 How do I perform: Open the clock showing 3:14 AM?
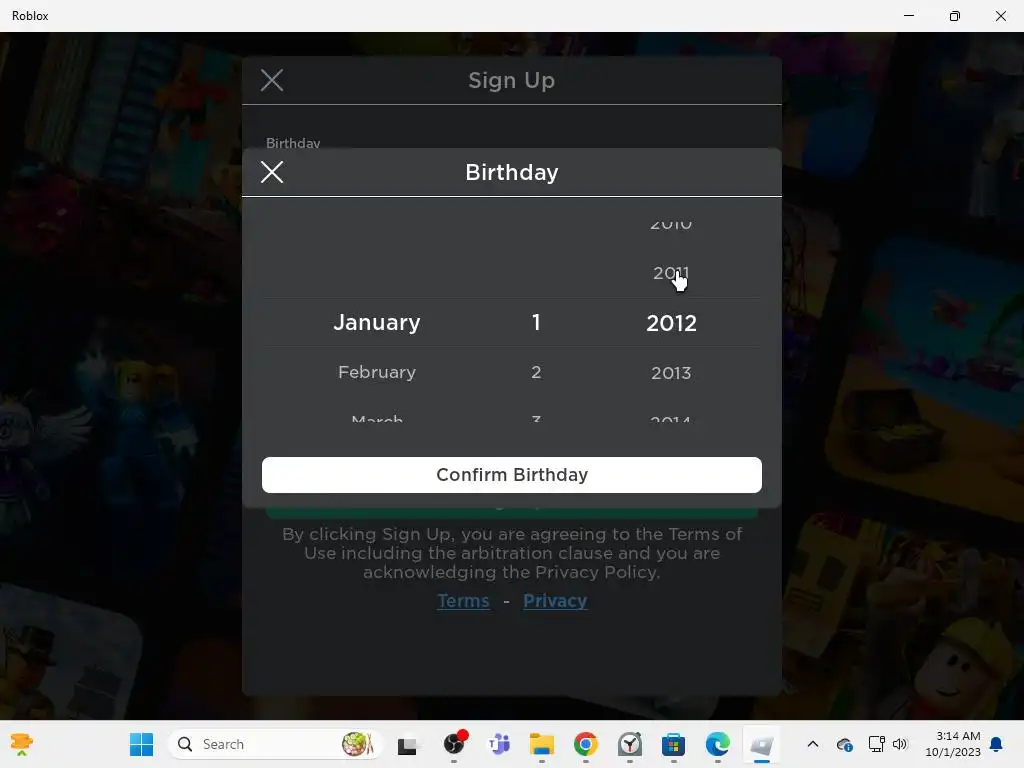(x=953, y=744)
